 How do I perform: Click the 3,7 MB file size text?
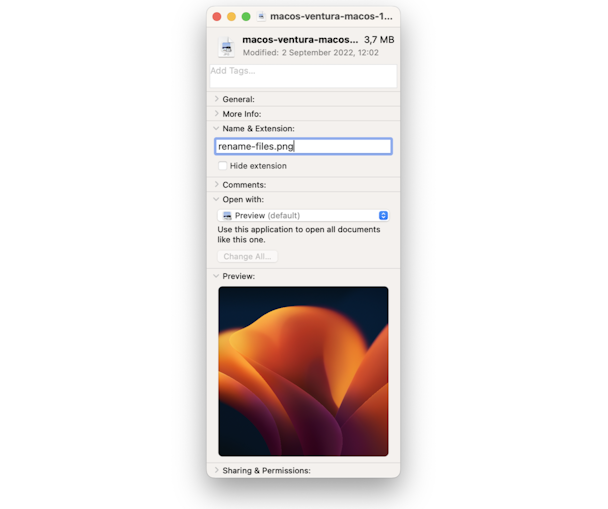(379, 40)
